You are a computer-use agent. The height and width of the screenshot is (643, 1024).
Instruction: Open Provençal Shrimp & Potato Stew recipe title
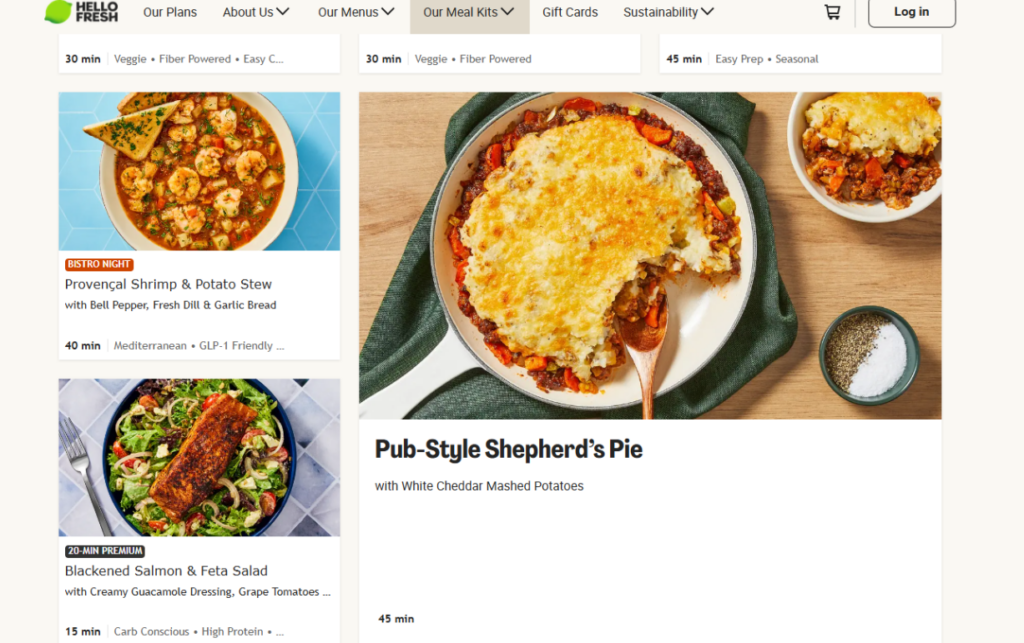point(168,284)
